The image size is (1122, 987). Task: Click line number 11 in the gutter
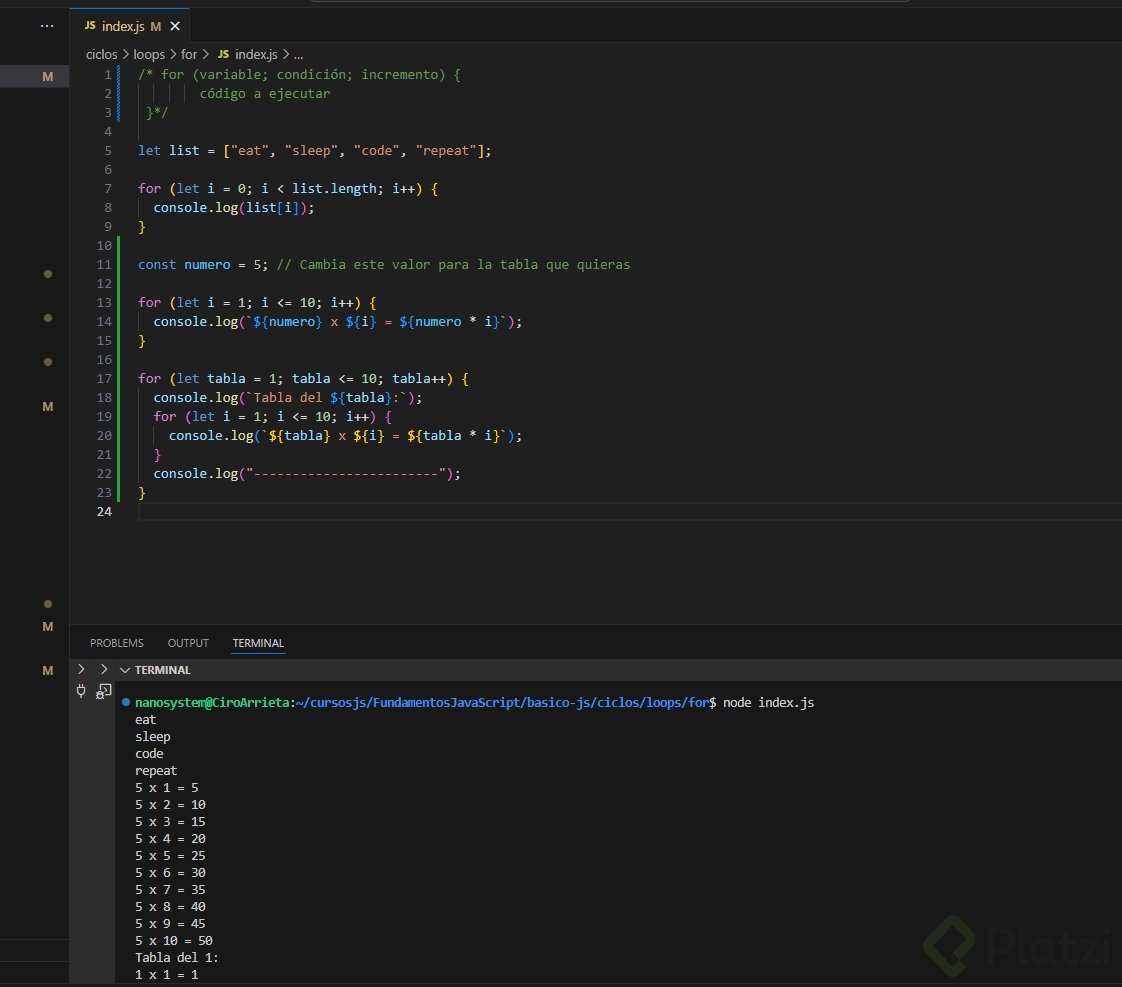point(105,265)
